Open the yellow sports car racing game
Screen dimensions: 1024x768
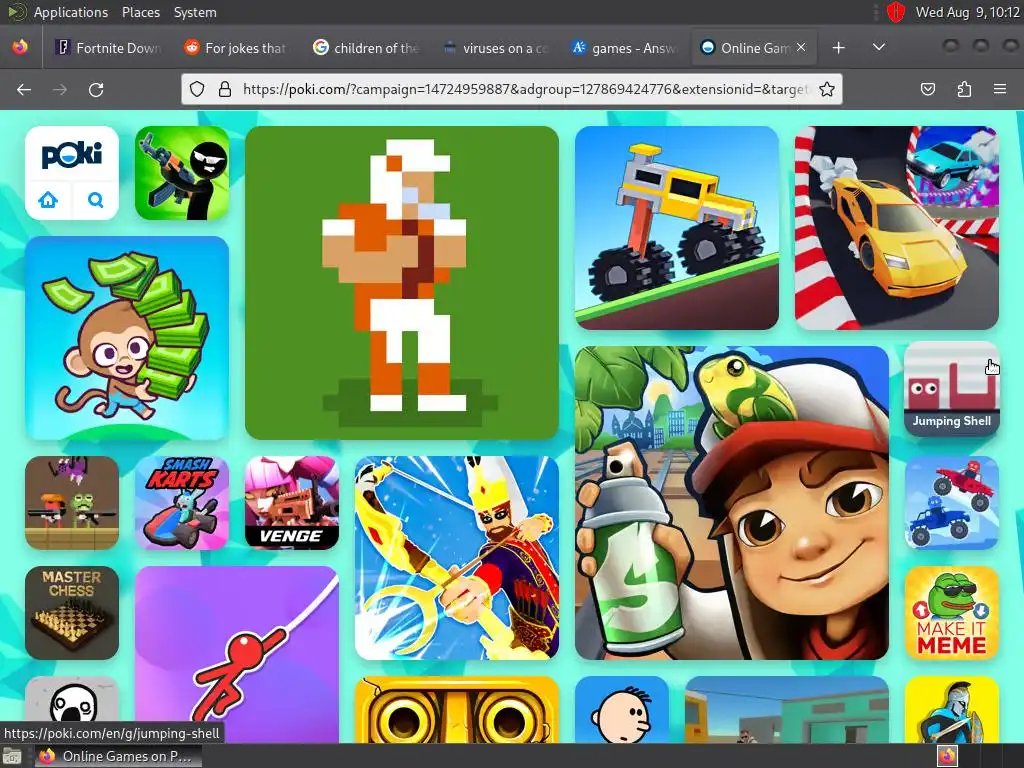(897, 228)
